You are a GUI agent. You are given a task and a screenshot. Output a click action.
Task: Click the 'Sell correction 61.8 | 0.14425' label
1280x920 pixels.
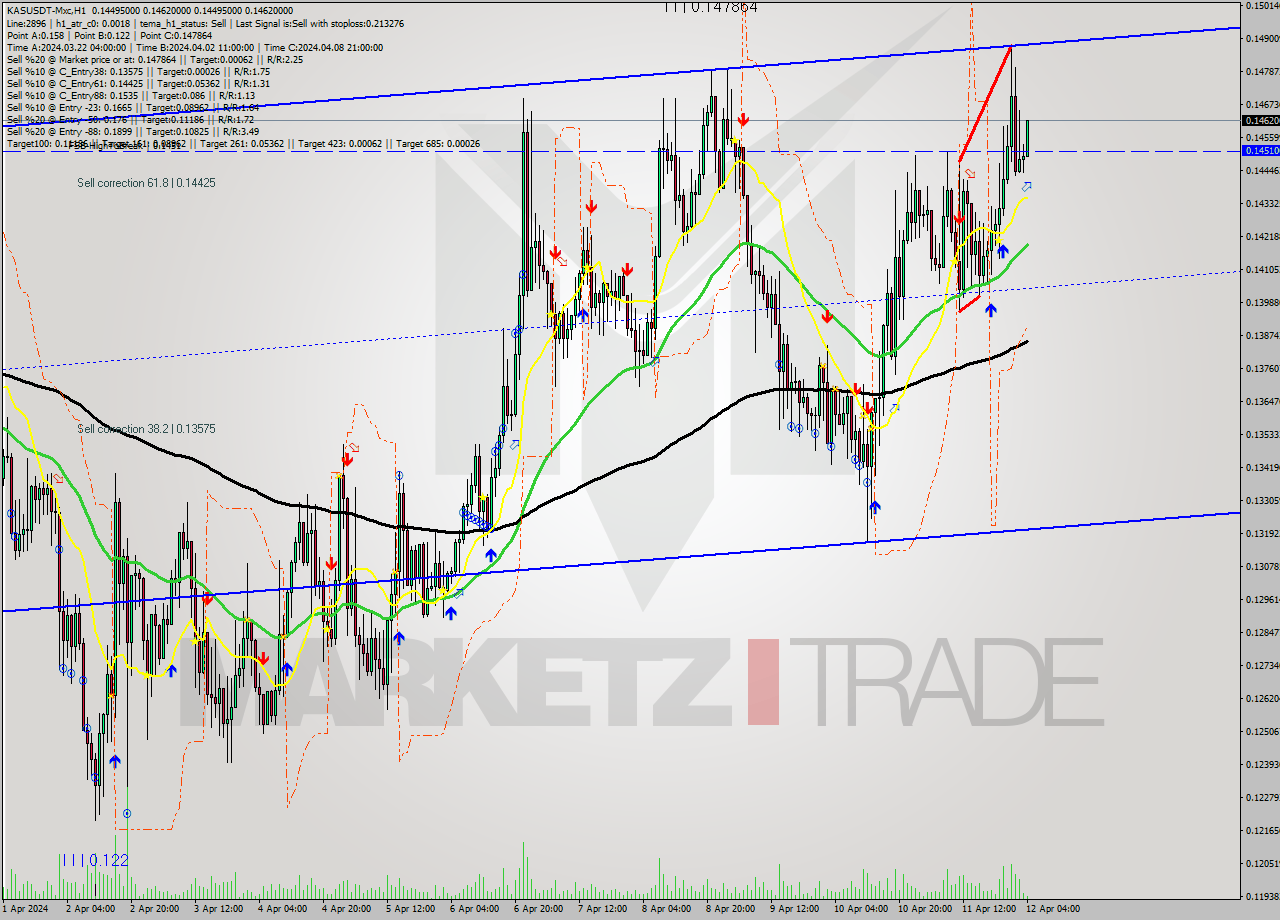pos(146,183)
